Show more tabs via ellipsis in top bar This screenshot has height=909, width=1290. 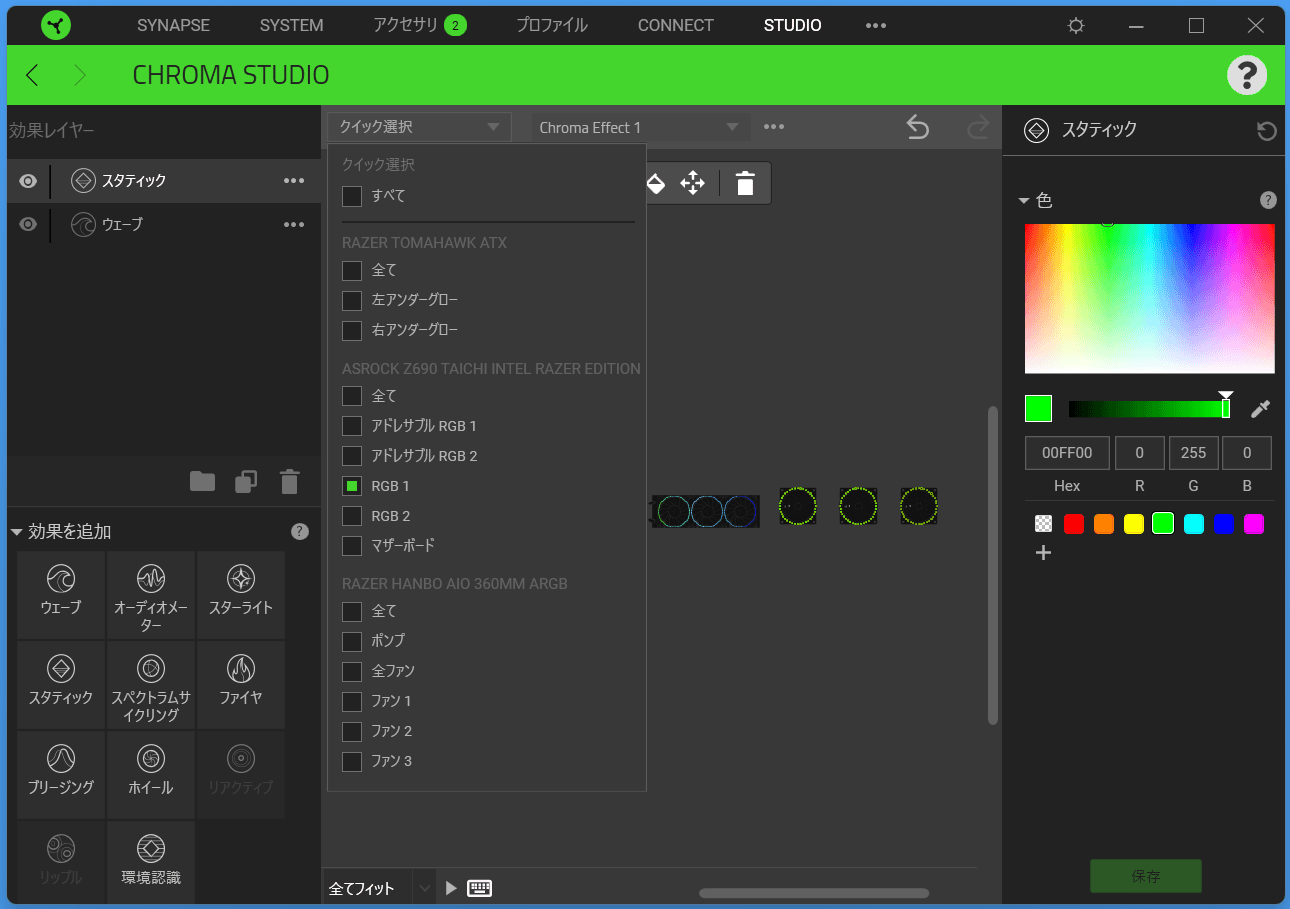pyautogui.click(x=876, y=25)
